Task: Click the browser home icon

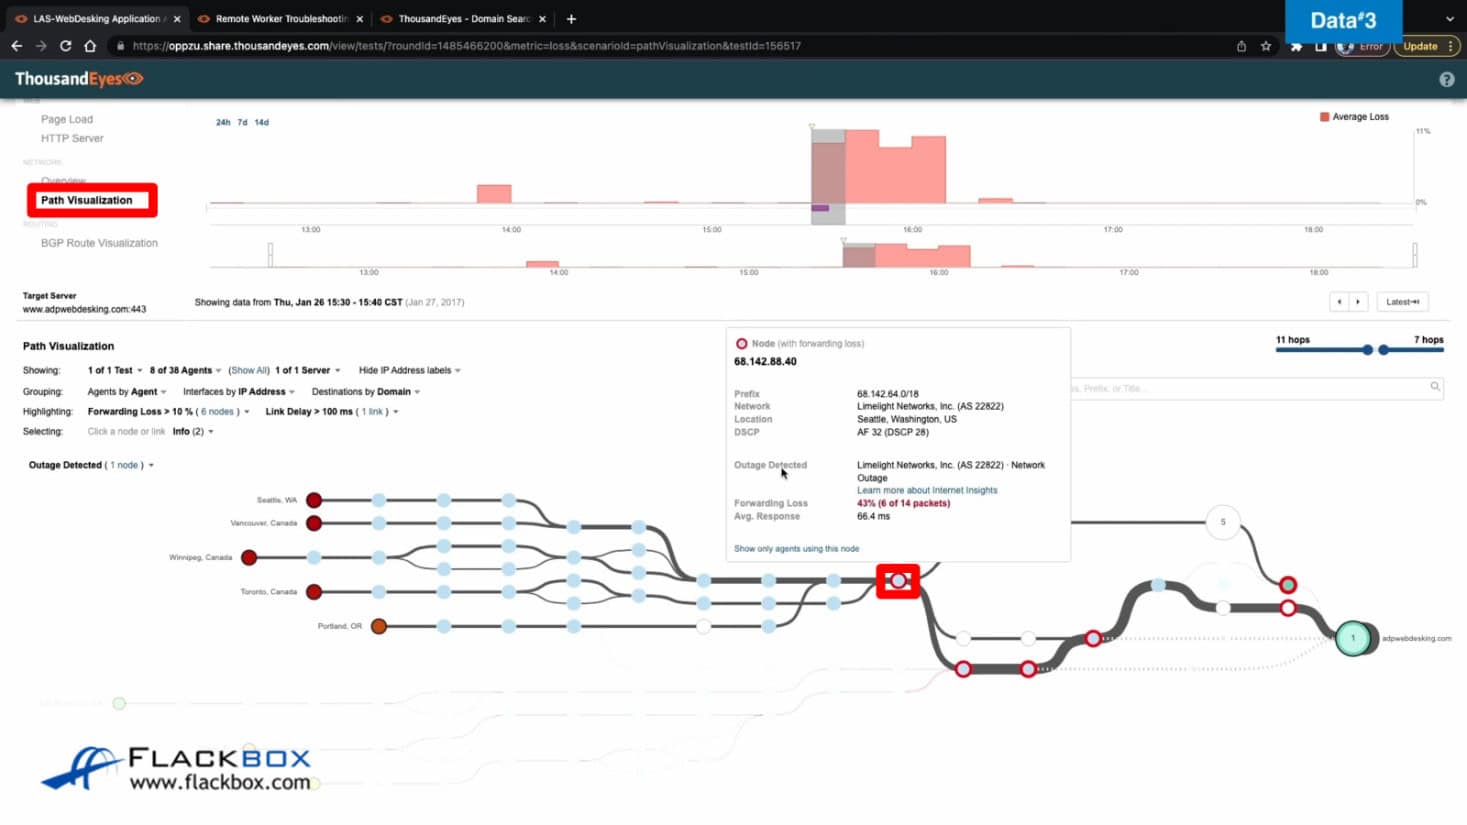Action: click(x=90, y=46)
